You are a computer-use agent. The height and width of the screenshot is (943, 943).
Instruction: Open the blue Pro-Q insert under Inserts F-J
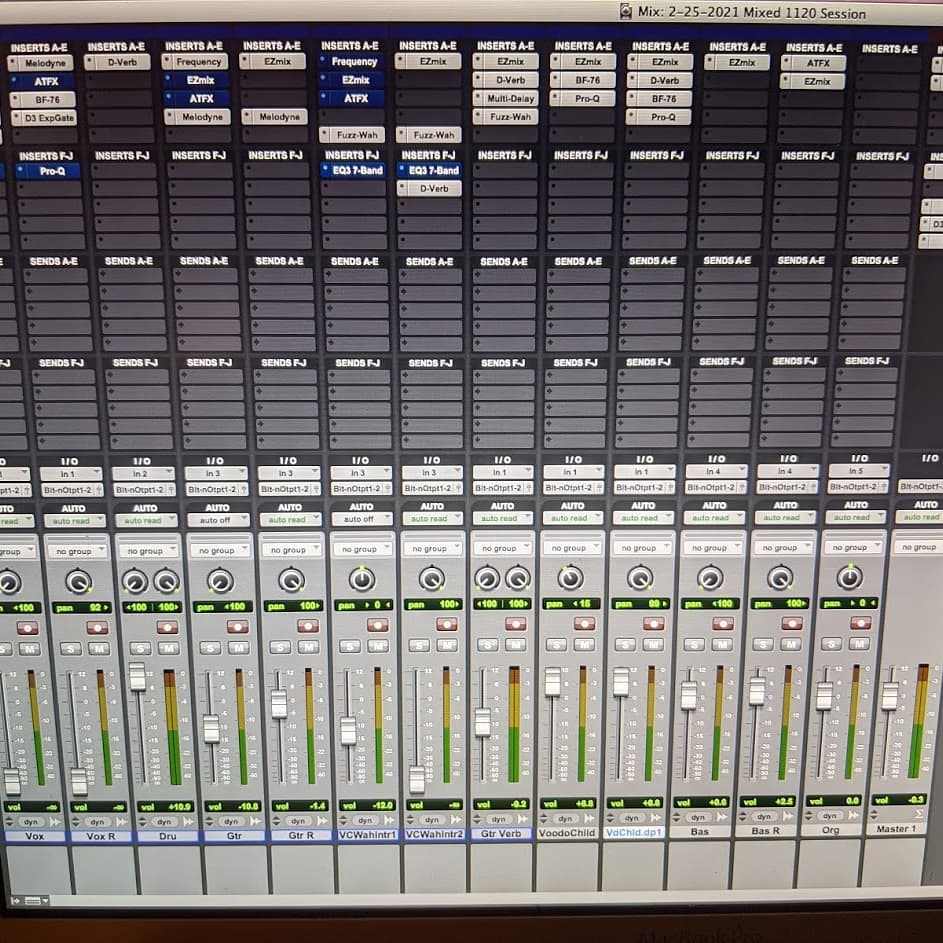(52, 171)
